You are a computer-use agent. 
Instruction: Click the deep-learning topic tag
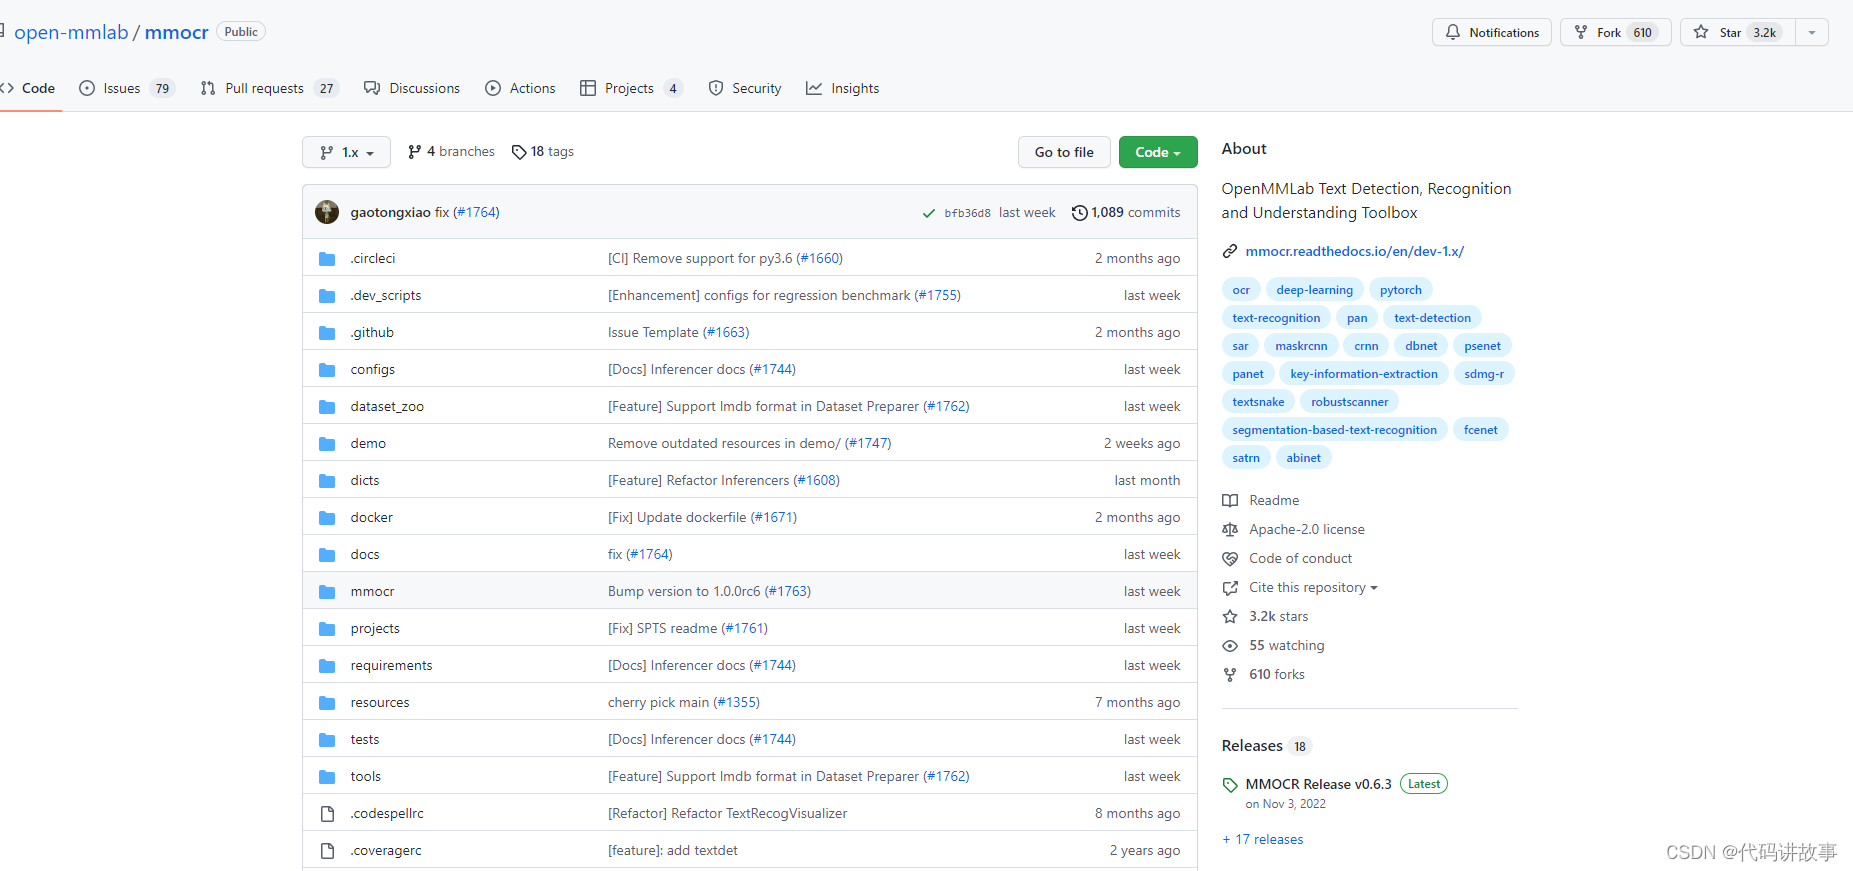point(1314,290)
